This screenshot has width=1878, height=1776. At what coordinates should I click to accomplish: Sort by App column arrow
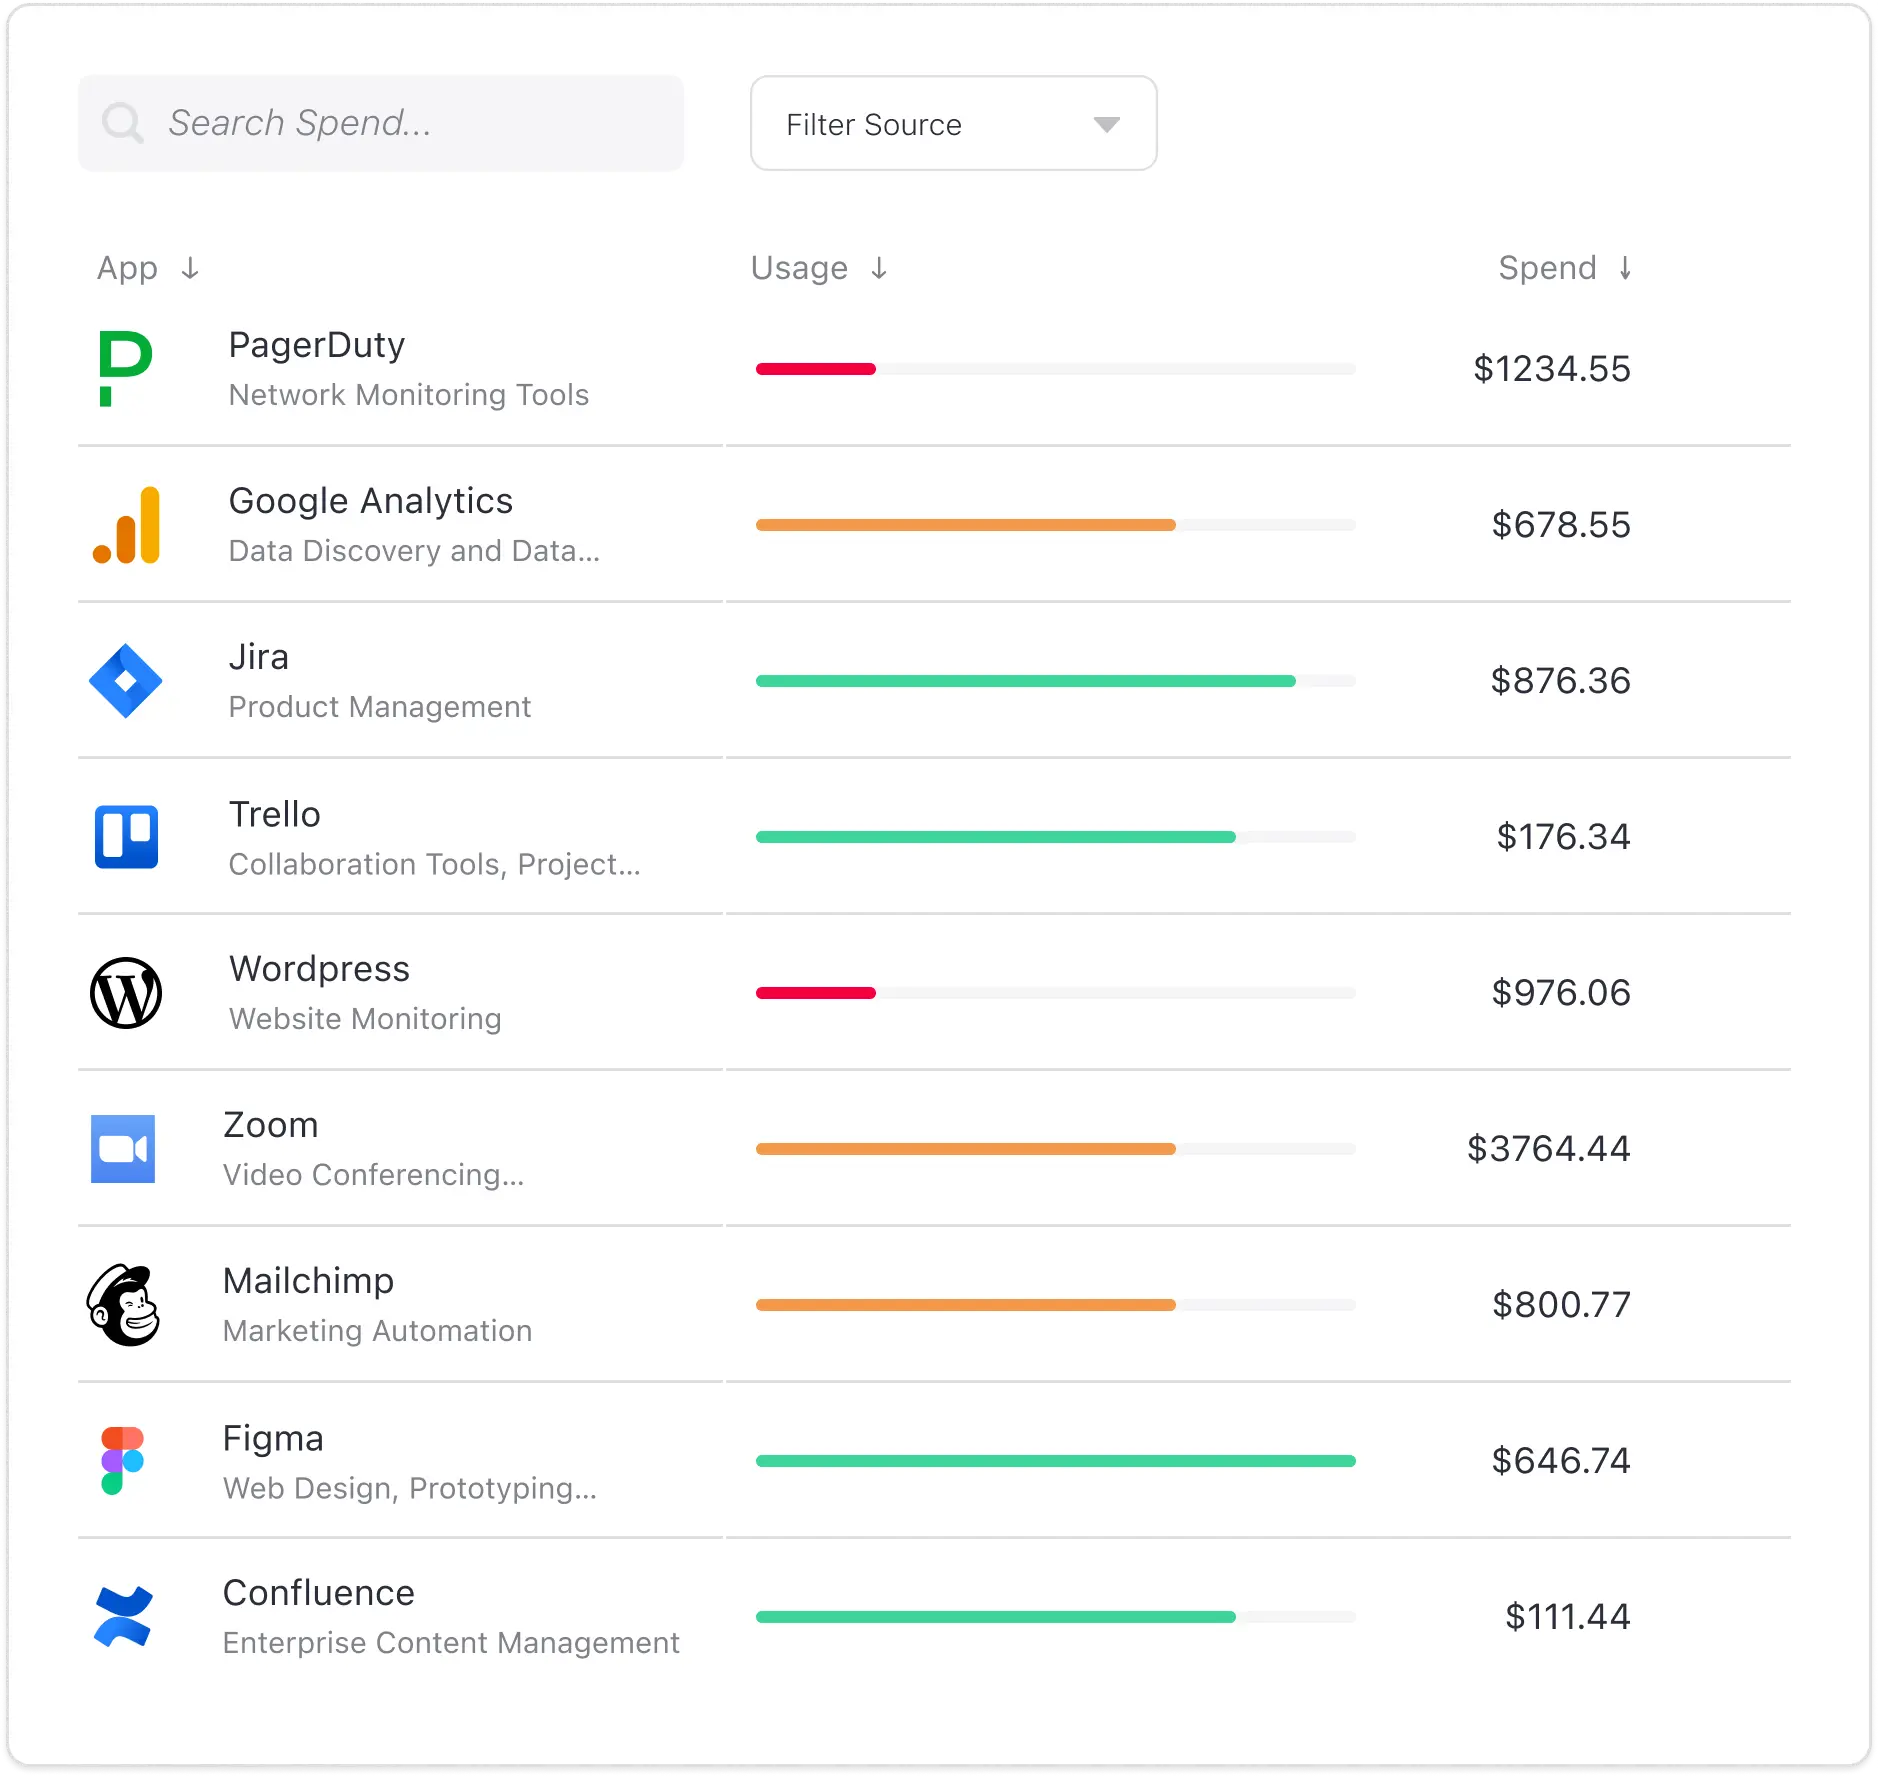(x=190, y=268)
